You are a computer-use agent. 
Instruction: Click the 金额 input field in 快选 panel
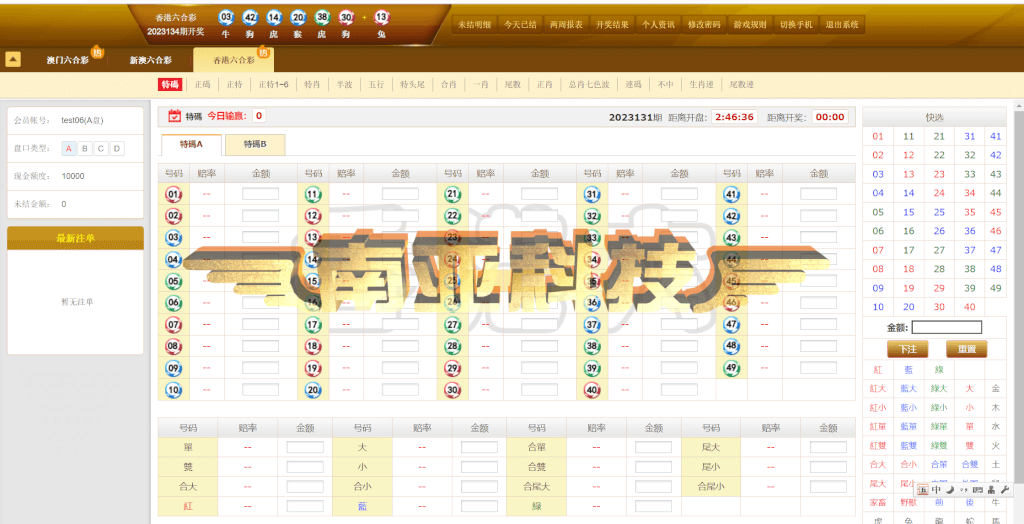click(x=947, y=327)
